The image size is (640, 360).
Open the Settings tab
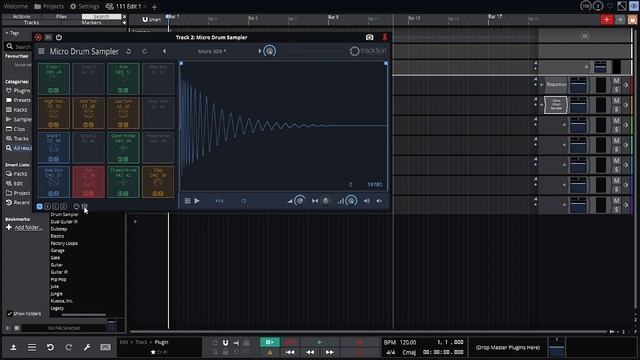pyautogui.click(x=85, y=7)
